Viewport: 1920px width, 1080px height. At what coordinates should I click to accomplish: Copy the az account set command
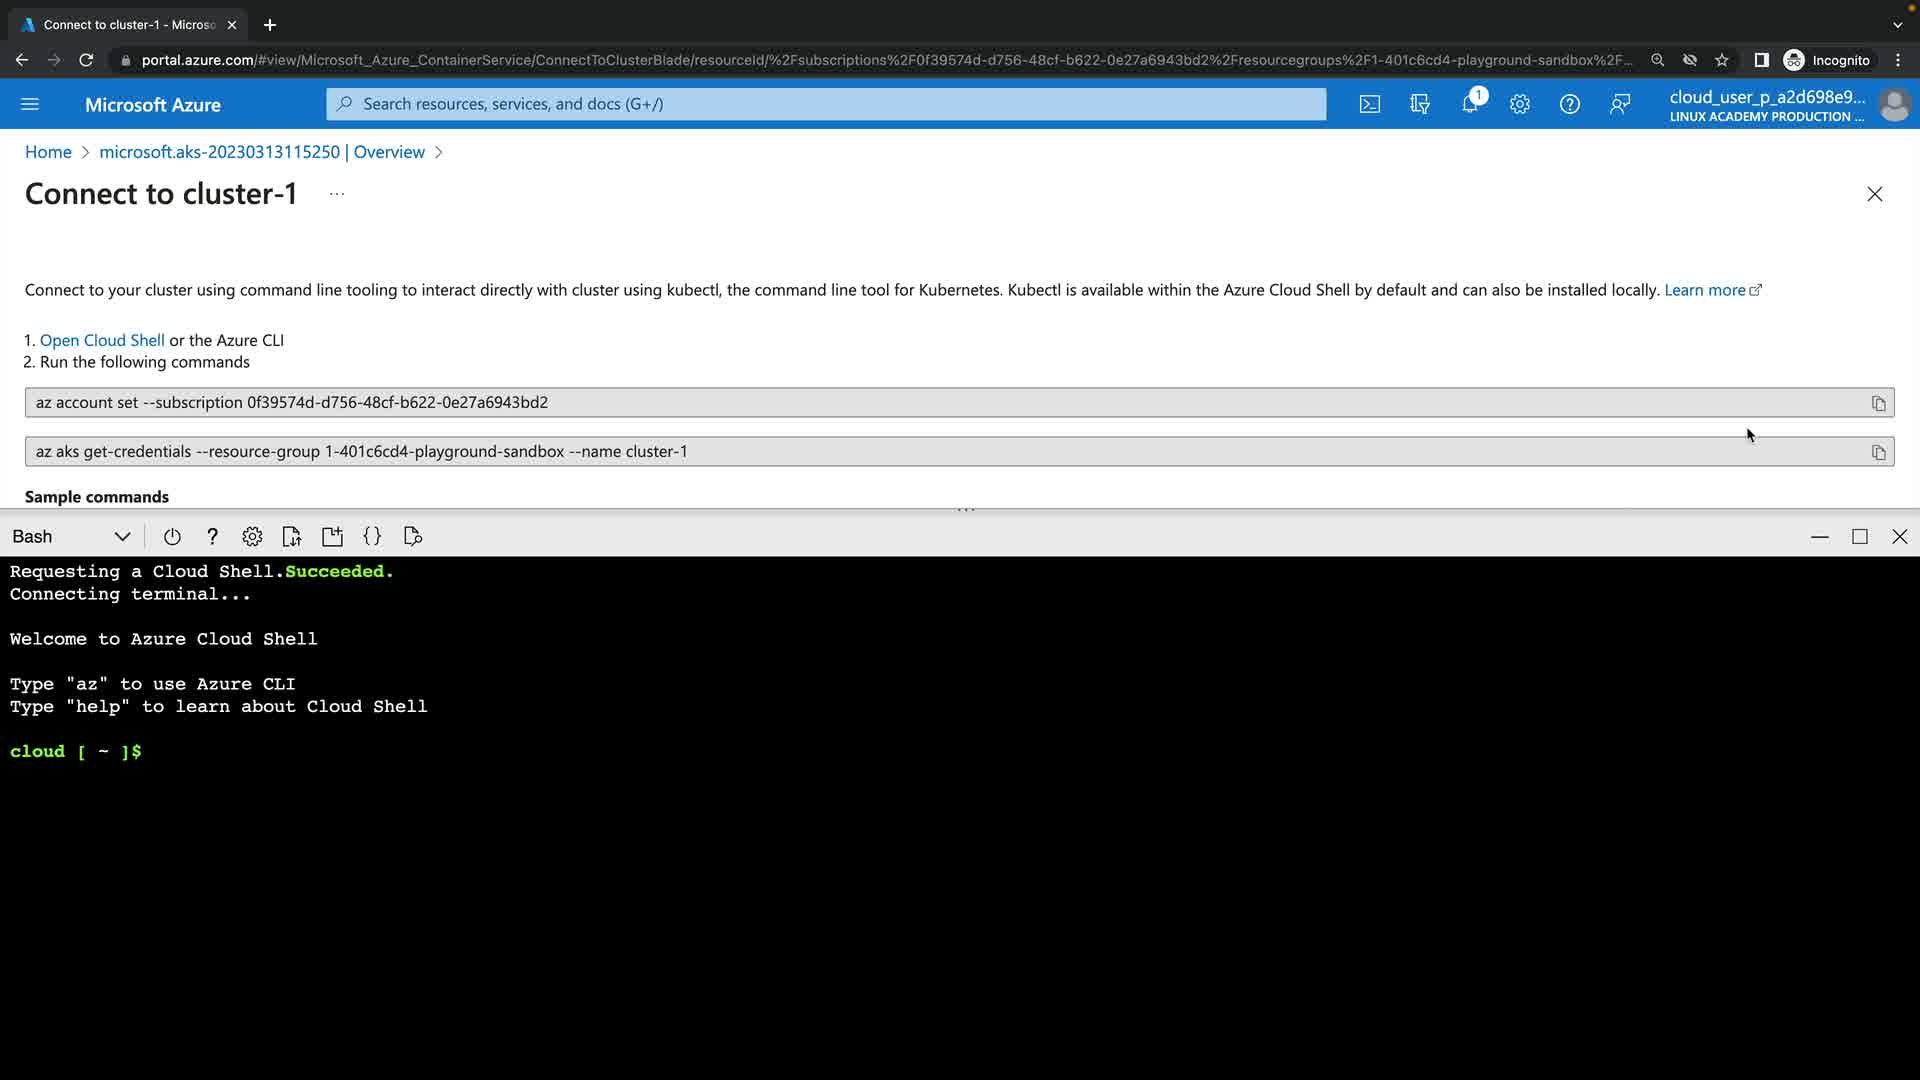(x=1878, y=403)
